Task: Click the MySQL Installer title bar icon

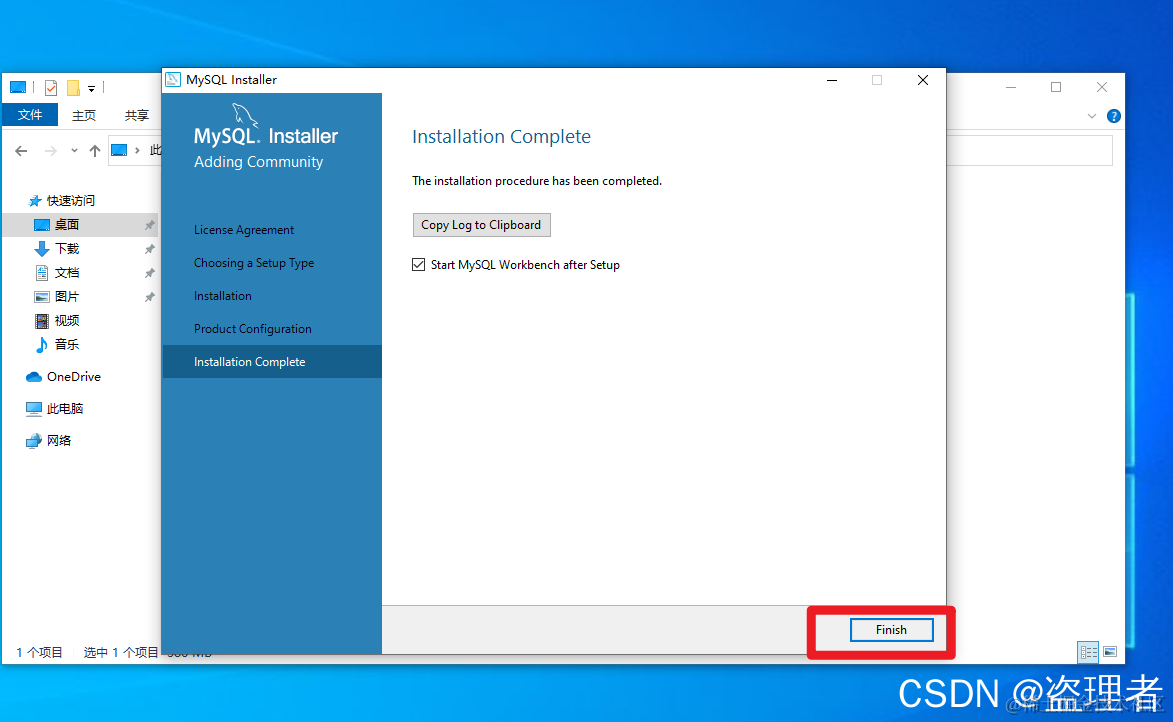Action: pyautogui.click(x=173, y=79)
